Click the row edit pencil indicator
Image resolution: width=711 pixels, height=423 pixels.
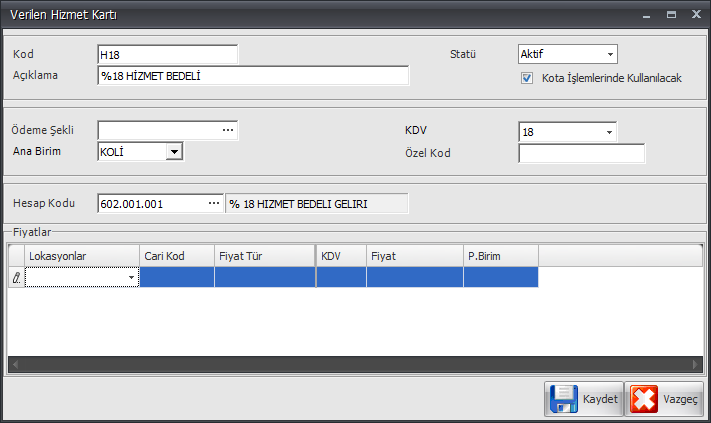[16, 278]
